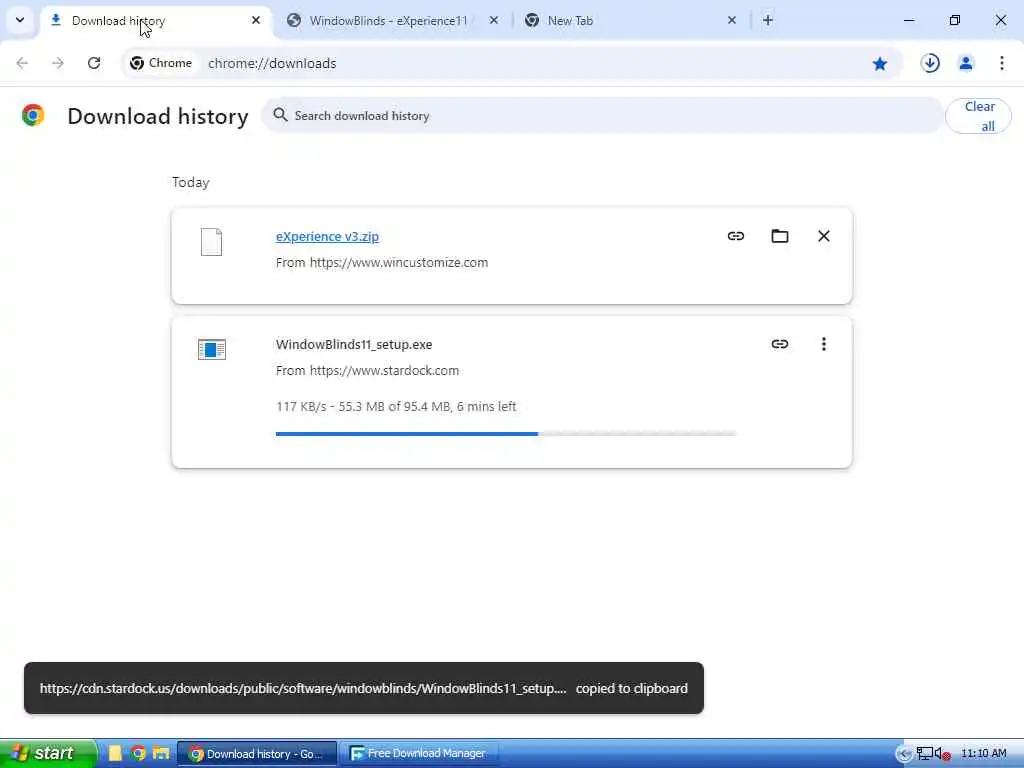Reload the downloads page
Image resolution: width=1024 pixels, height=768 pixels.
[94, 63]
